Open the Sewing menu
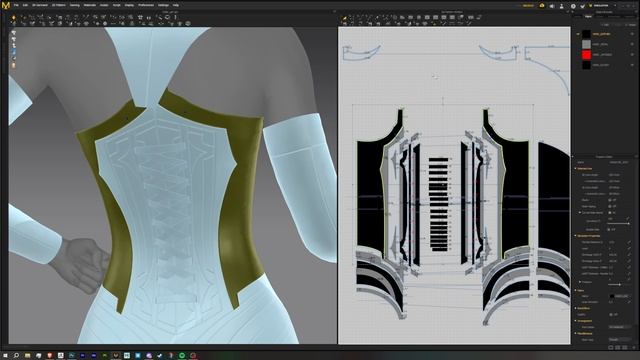Viewport: 640px width, 360px height. [74, 5]
